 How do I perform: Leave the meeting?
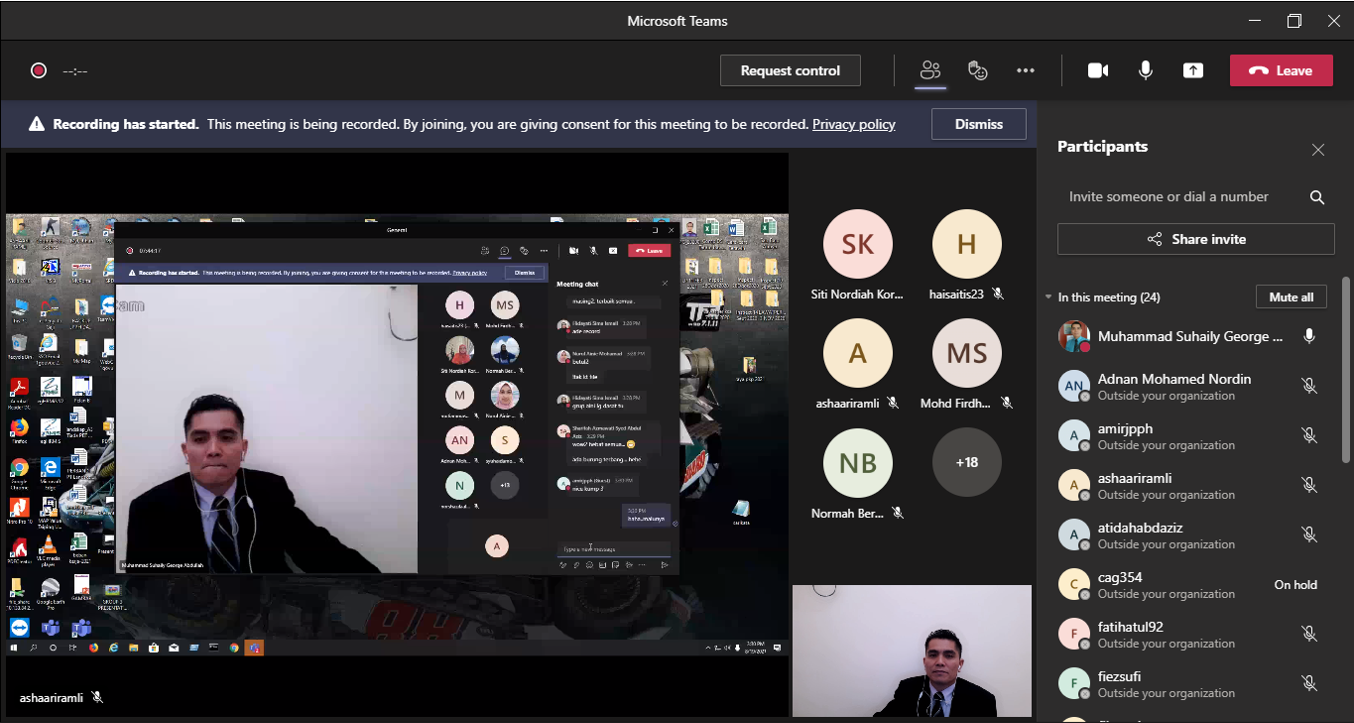(1281, 70)
